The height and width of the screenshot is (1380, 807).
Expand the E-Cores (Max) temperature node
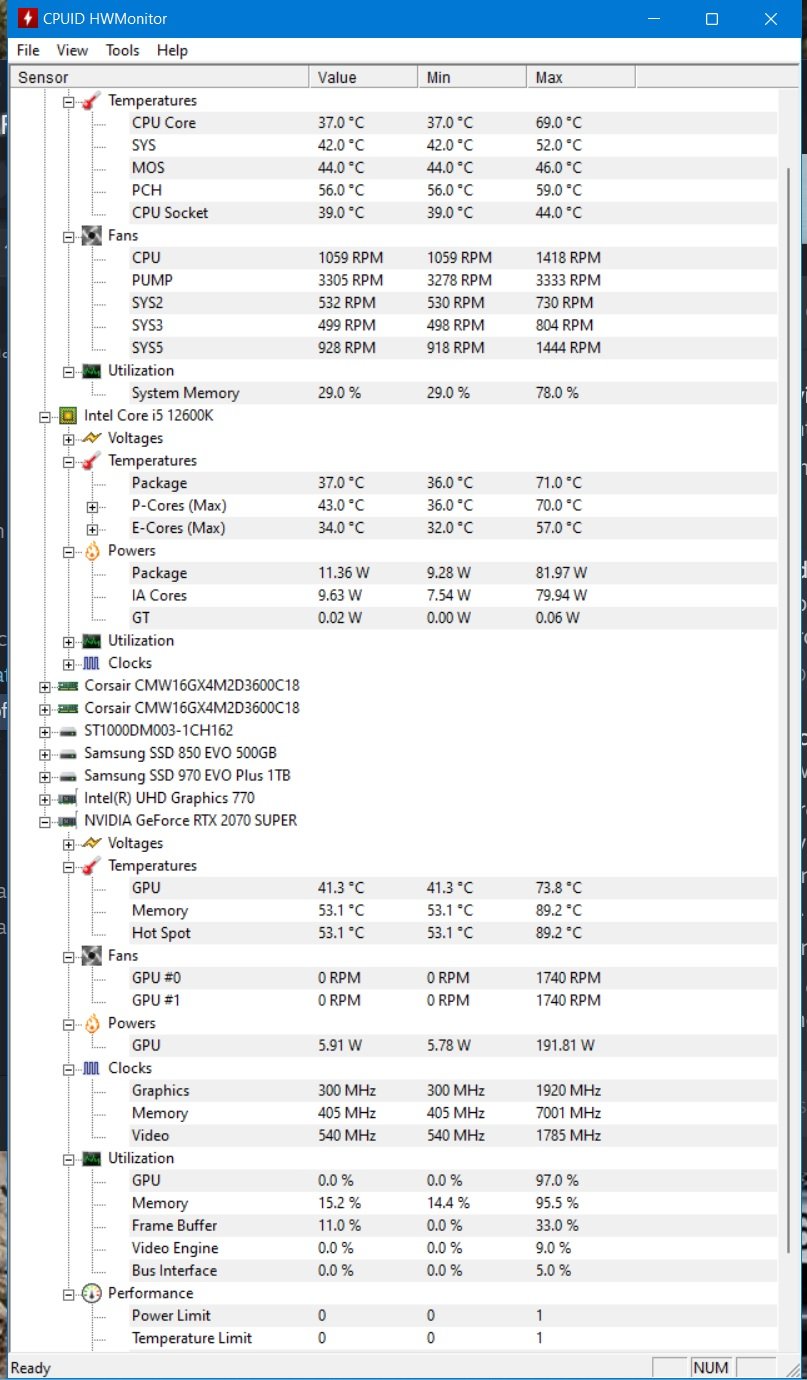click(93, 529)
